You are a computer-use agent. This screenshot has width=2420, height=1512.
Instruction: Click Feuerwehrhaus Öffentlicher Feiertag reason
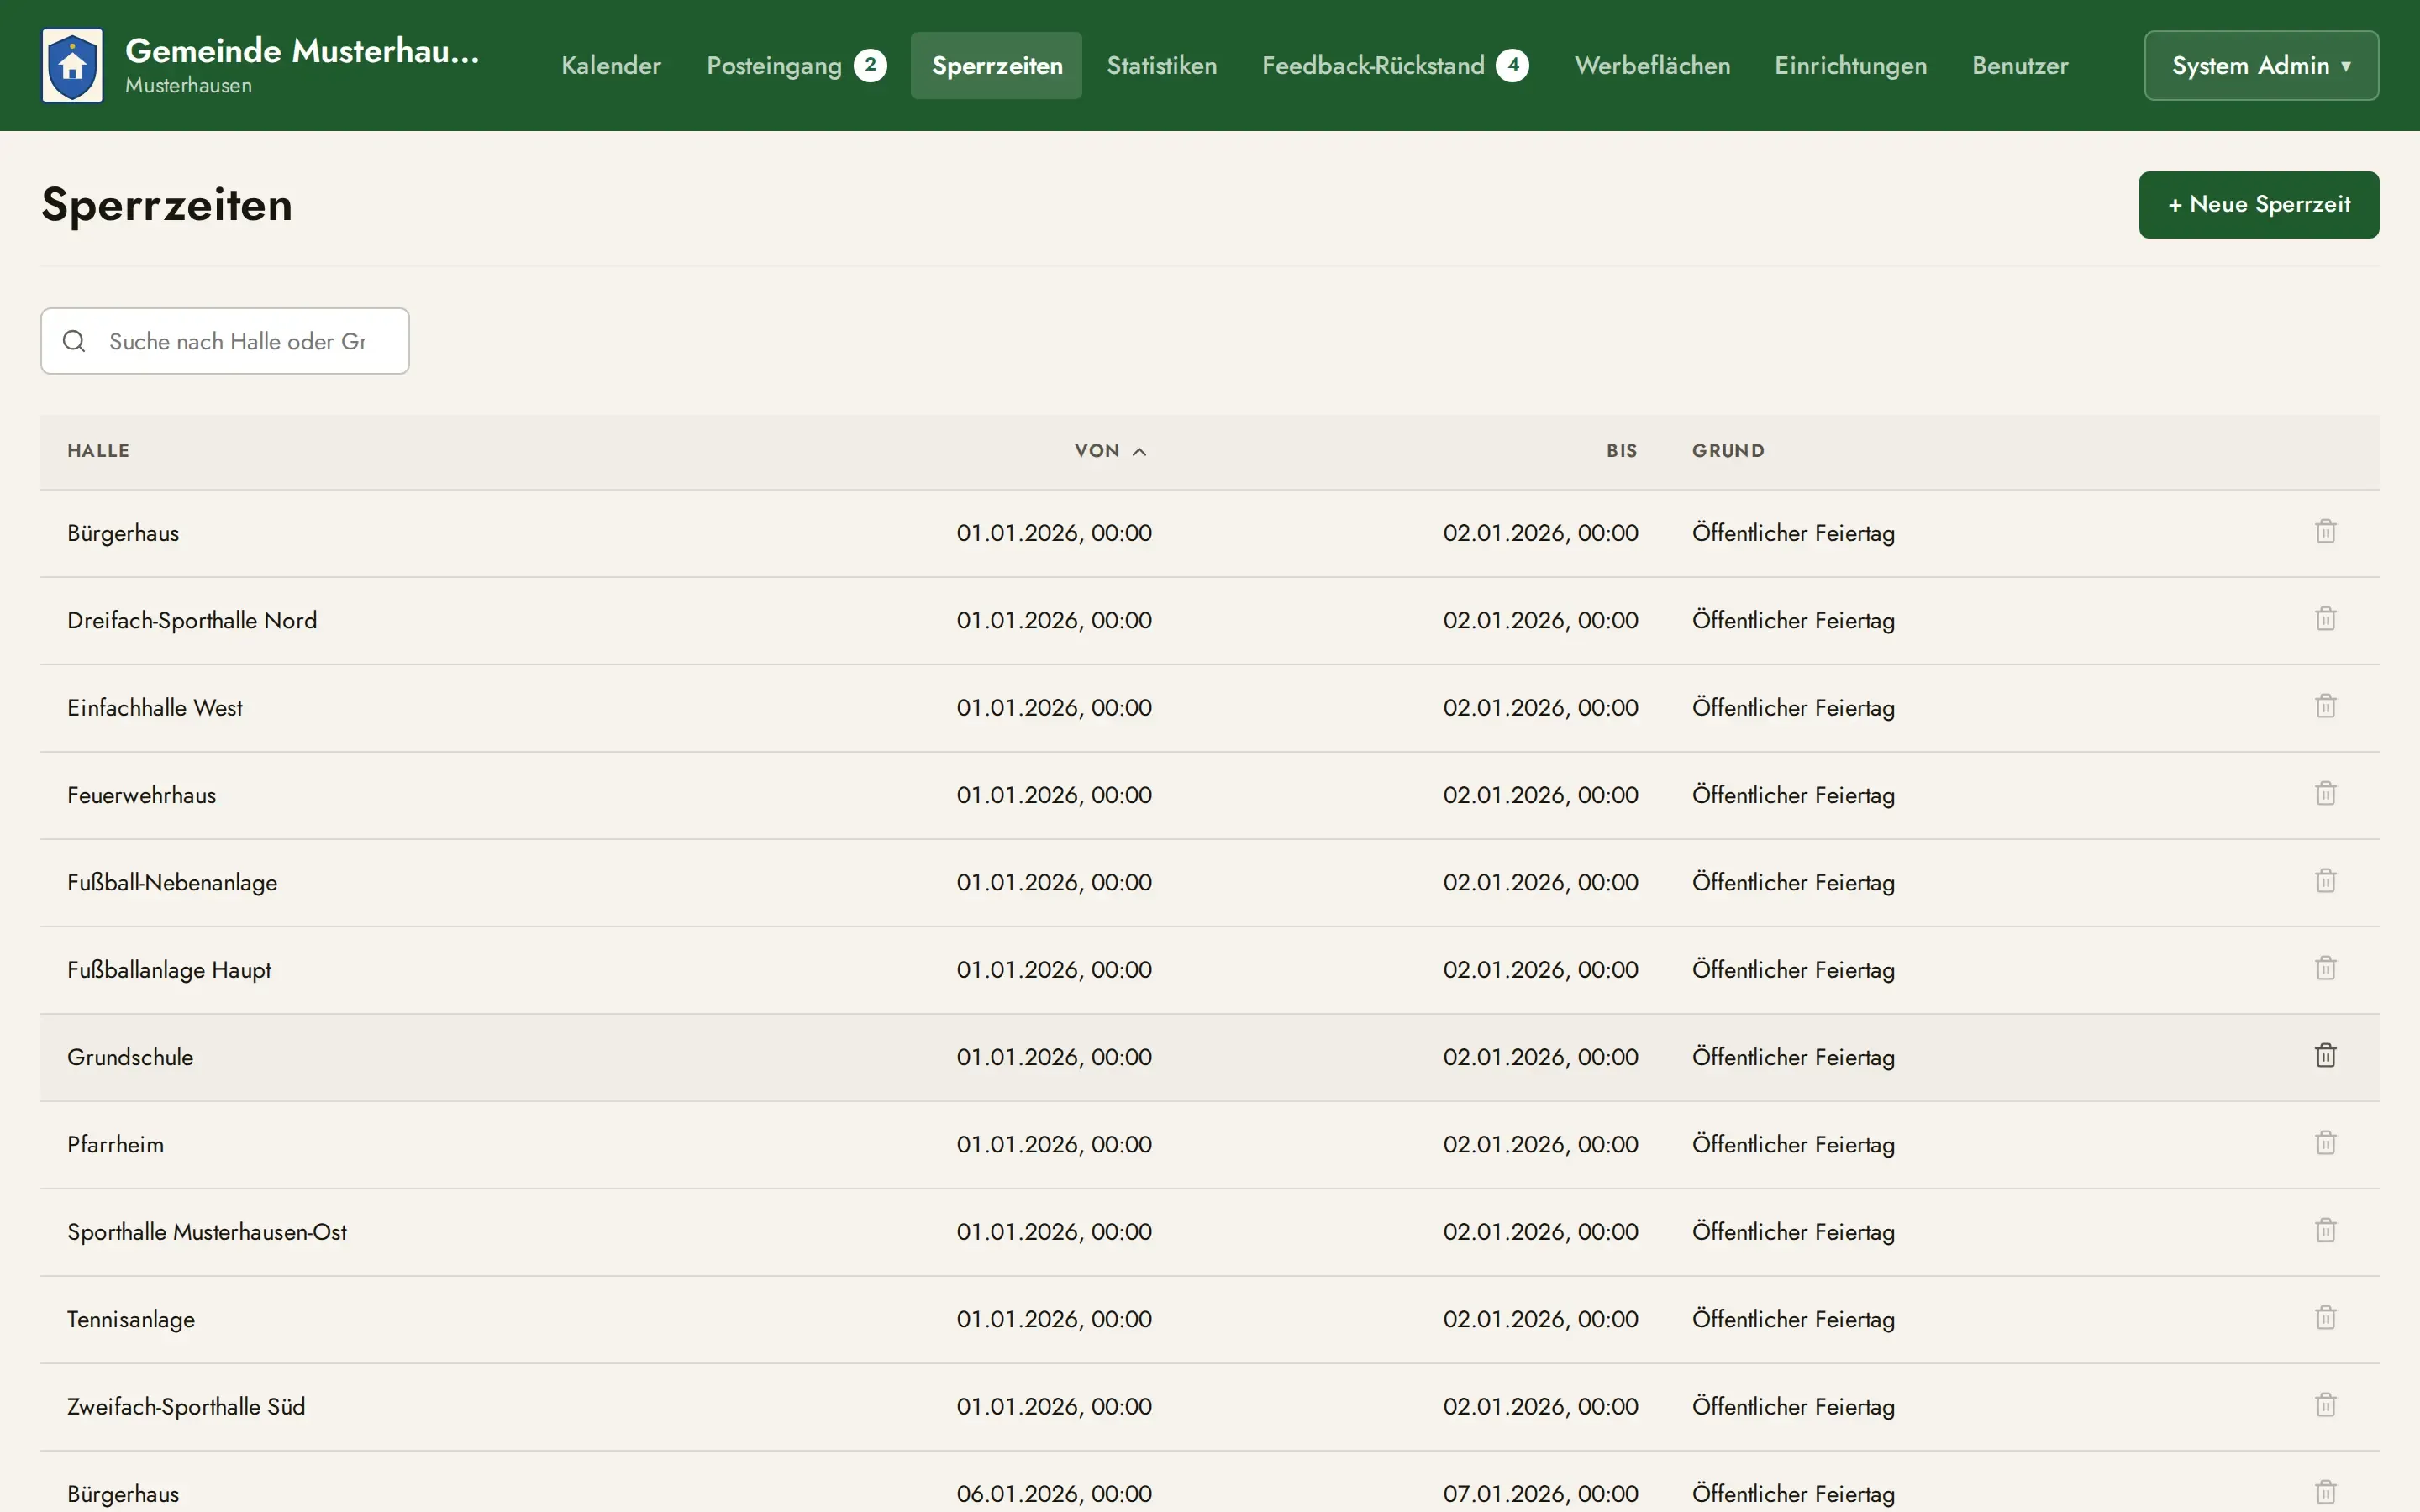coord(1793,795)
